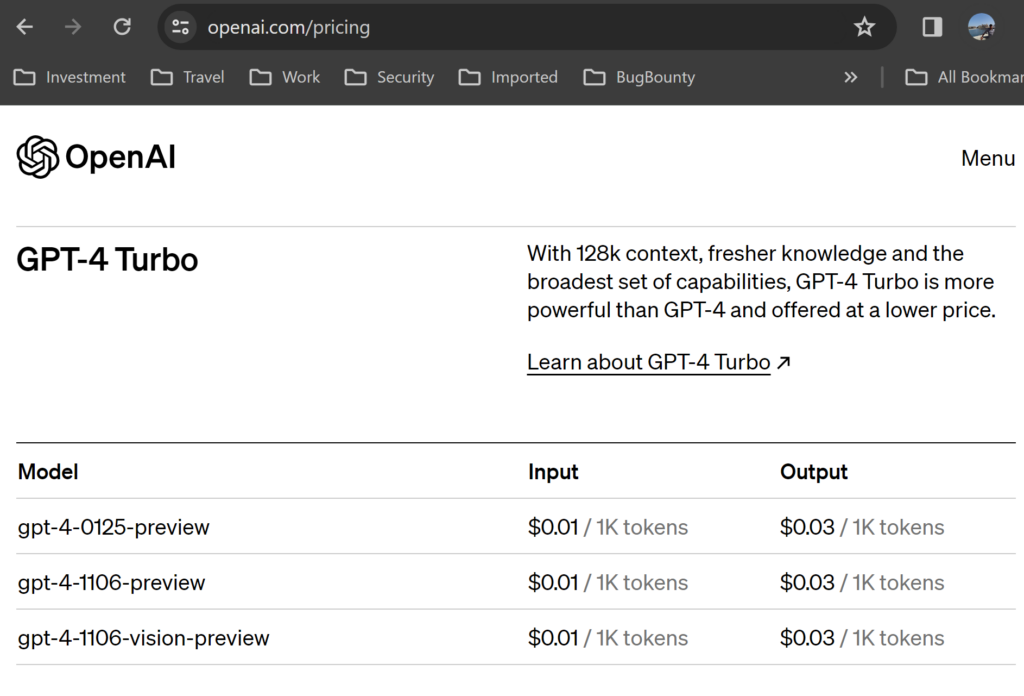
Task: Click the output price for gpt-4-1106-preview
Action: [862, 582]
